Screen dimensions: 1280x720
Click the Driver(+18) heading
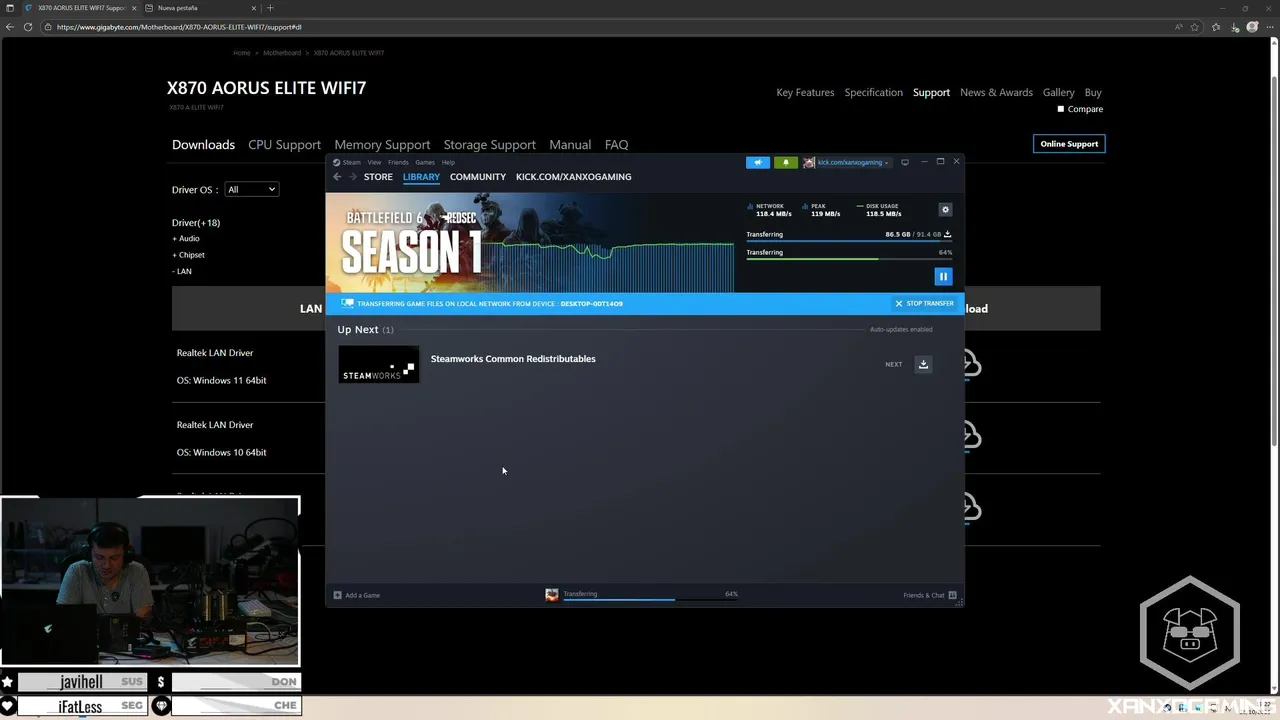pyautogui.click(x=196, y=223)
